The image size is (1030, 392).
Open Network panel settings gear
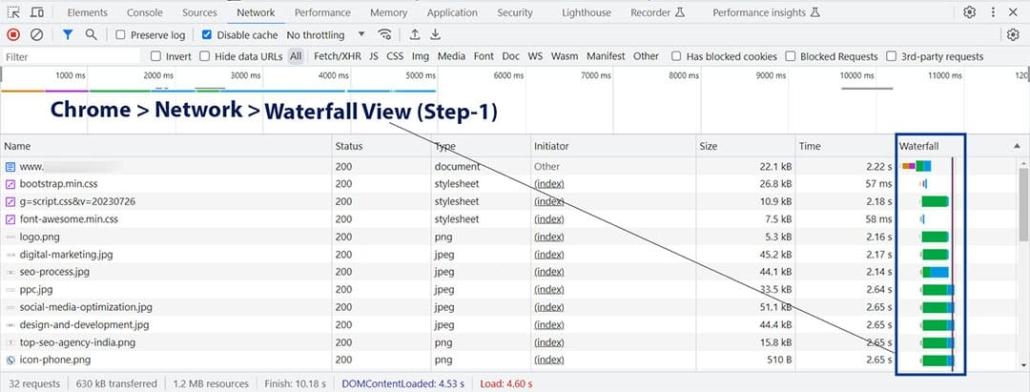coord(1013,35)
